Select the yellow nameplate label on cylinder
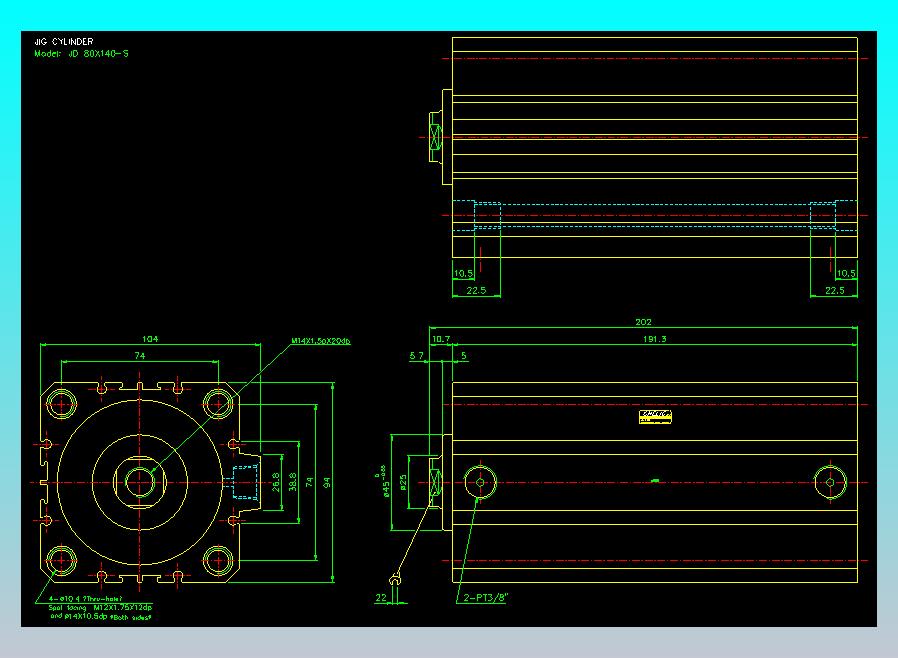 655,417
